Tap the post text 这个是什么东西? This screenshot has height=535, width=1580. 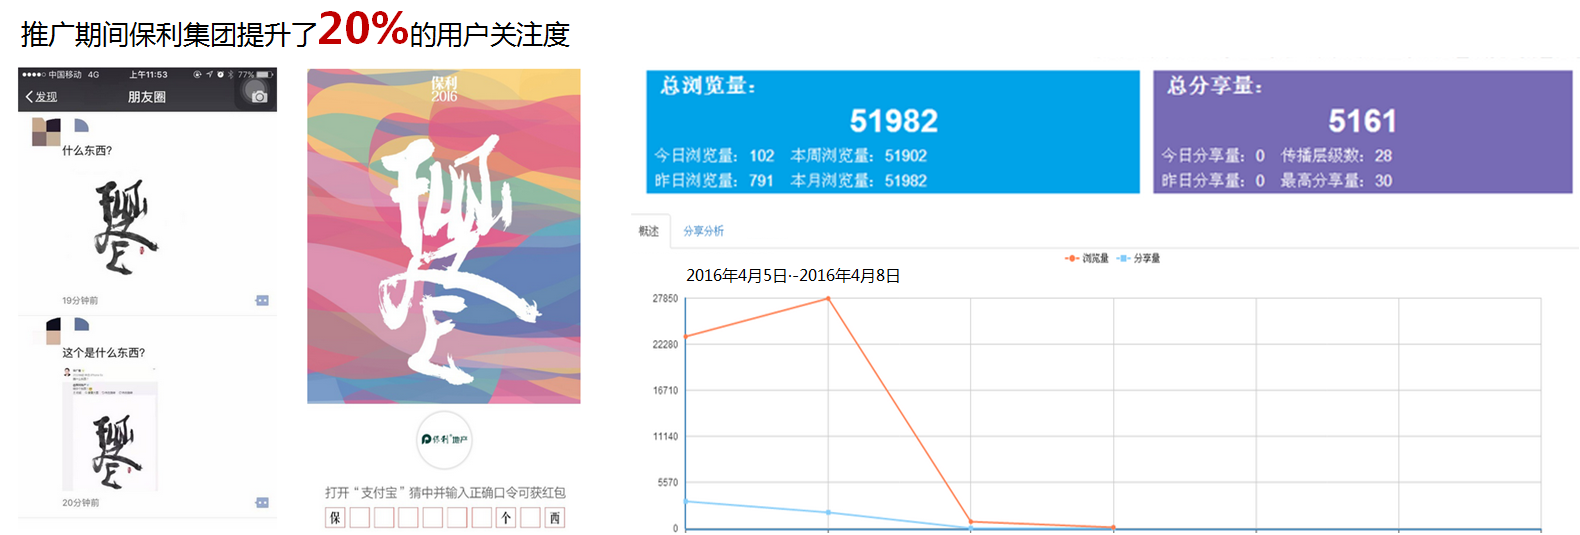(103, 353)
